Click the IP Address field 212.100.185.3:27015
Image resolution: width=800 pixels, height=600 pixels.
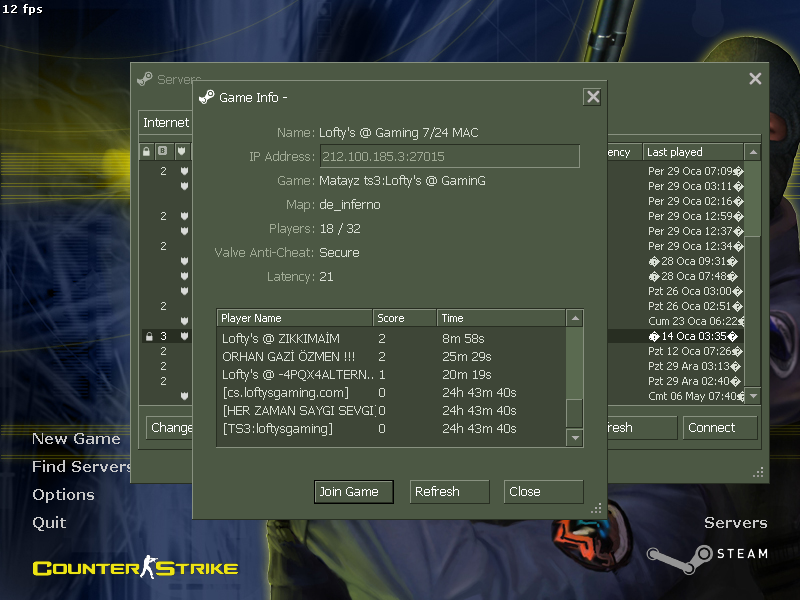[x=449, y=156]
